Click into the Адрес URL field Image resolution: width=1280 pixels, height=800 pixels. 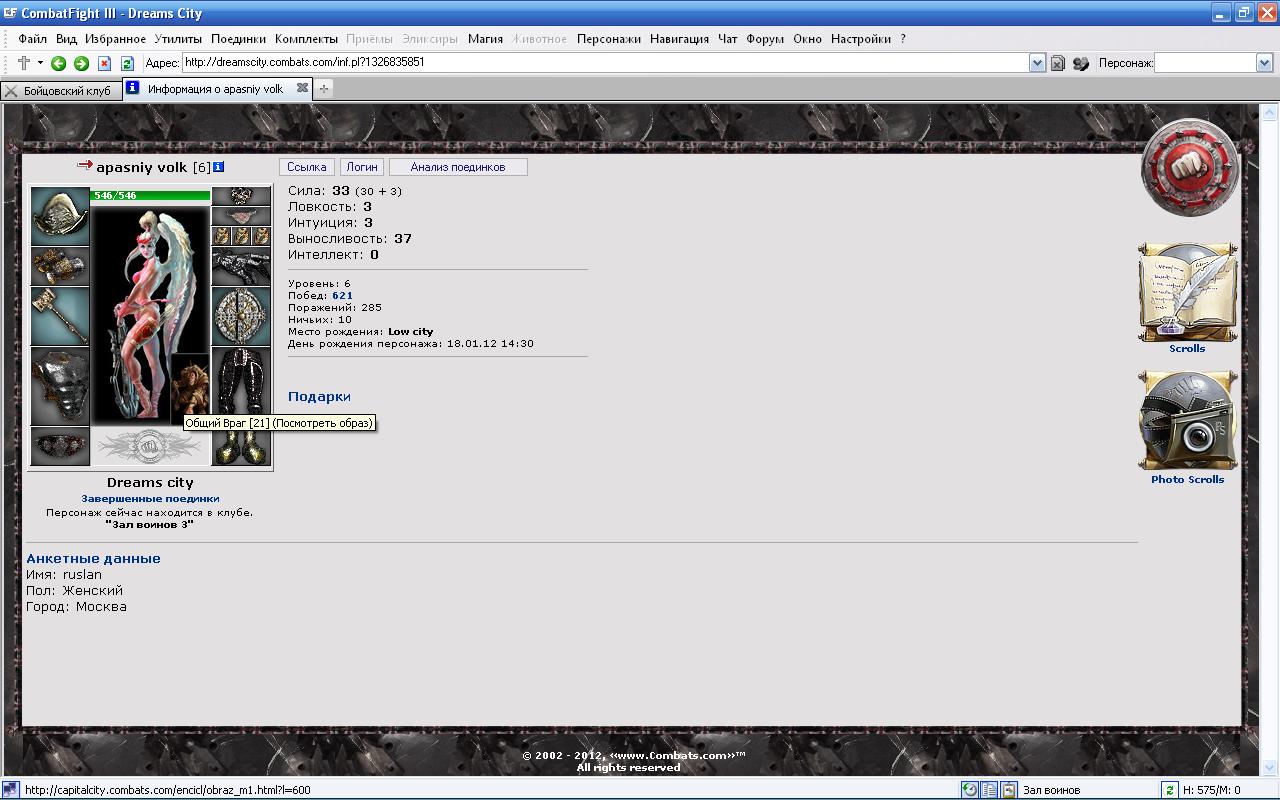coord(605,62)
